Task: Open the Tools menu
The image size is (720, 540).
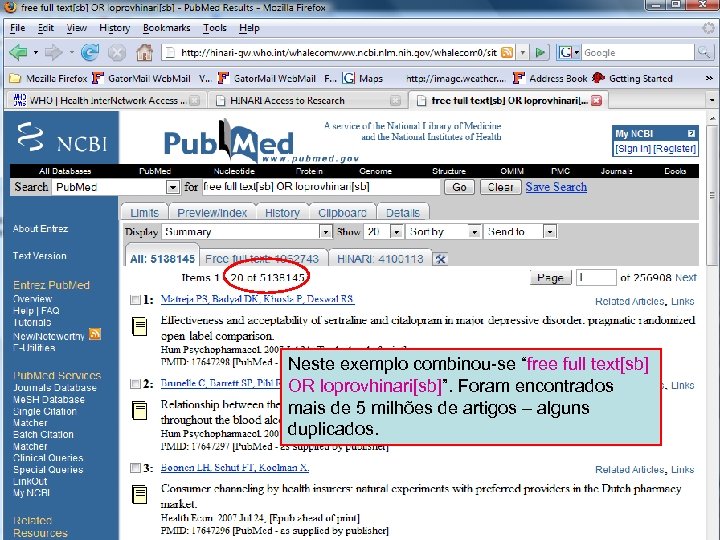Action: (x=215, y=28)
